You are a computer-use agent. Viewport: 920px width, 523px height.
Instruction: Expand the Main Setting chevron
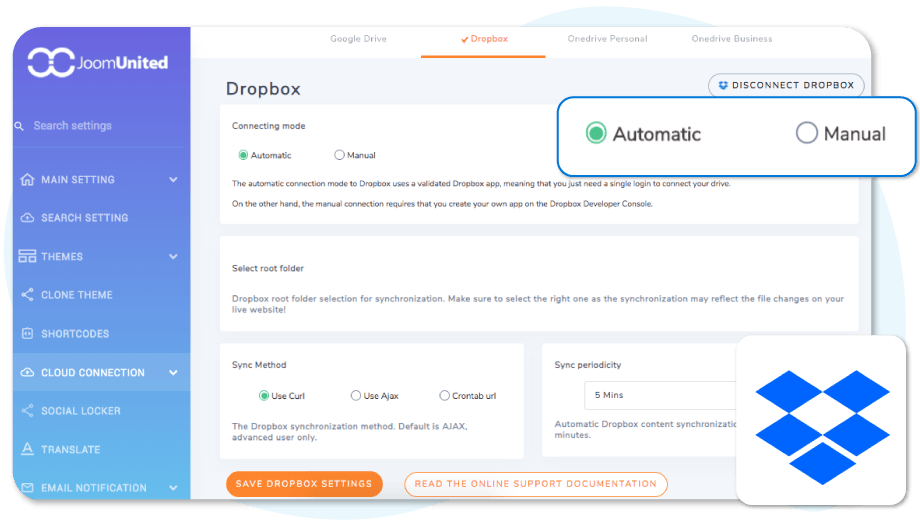(x=173, y=180)
